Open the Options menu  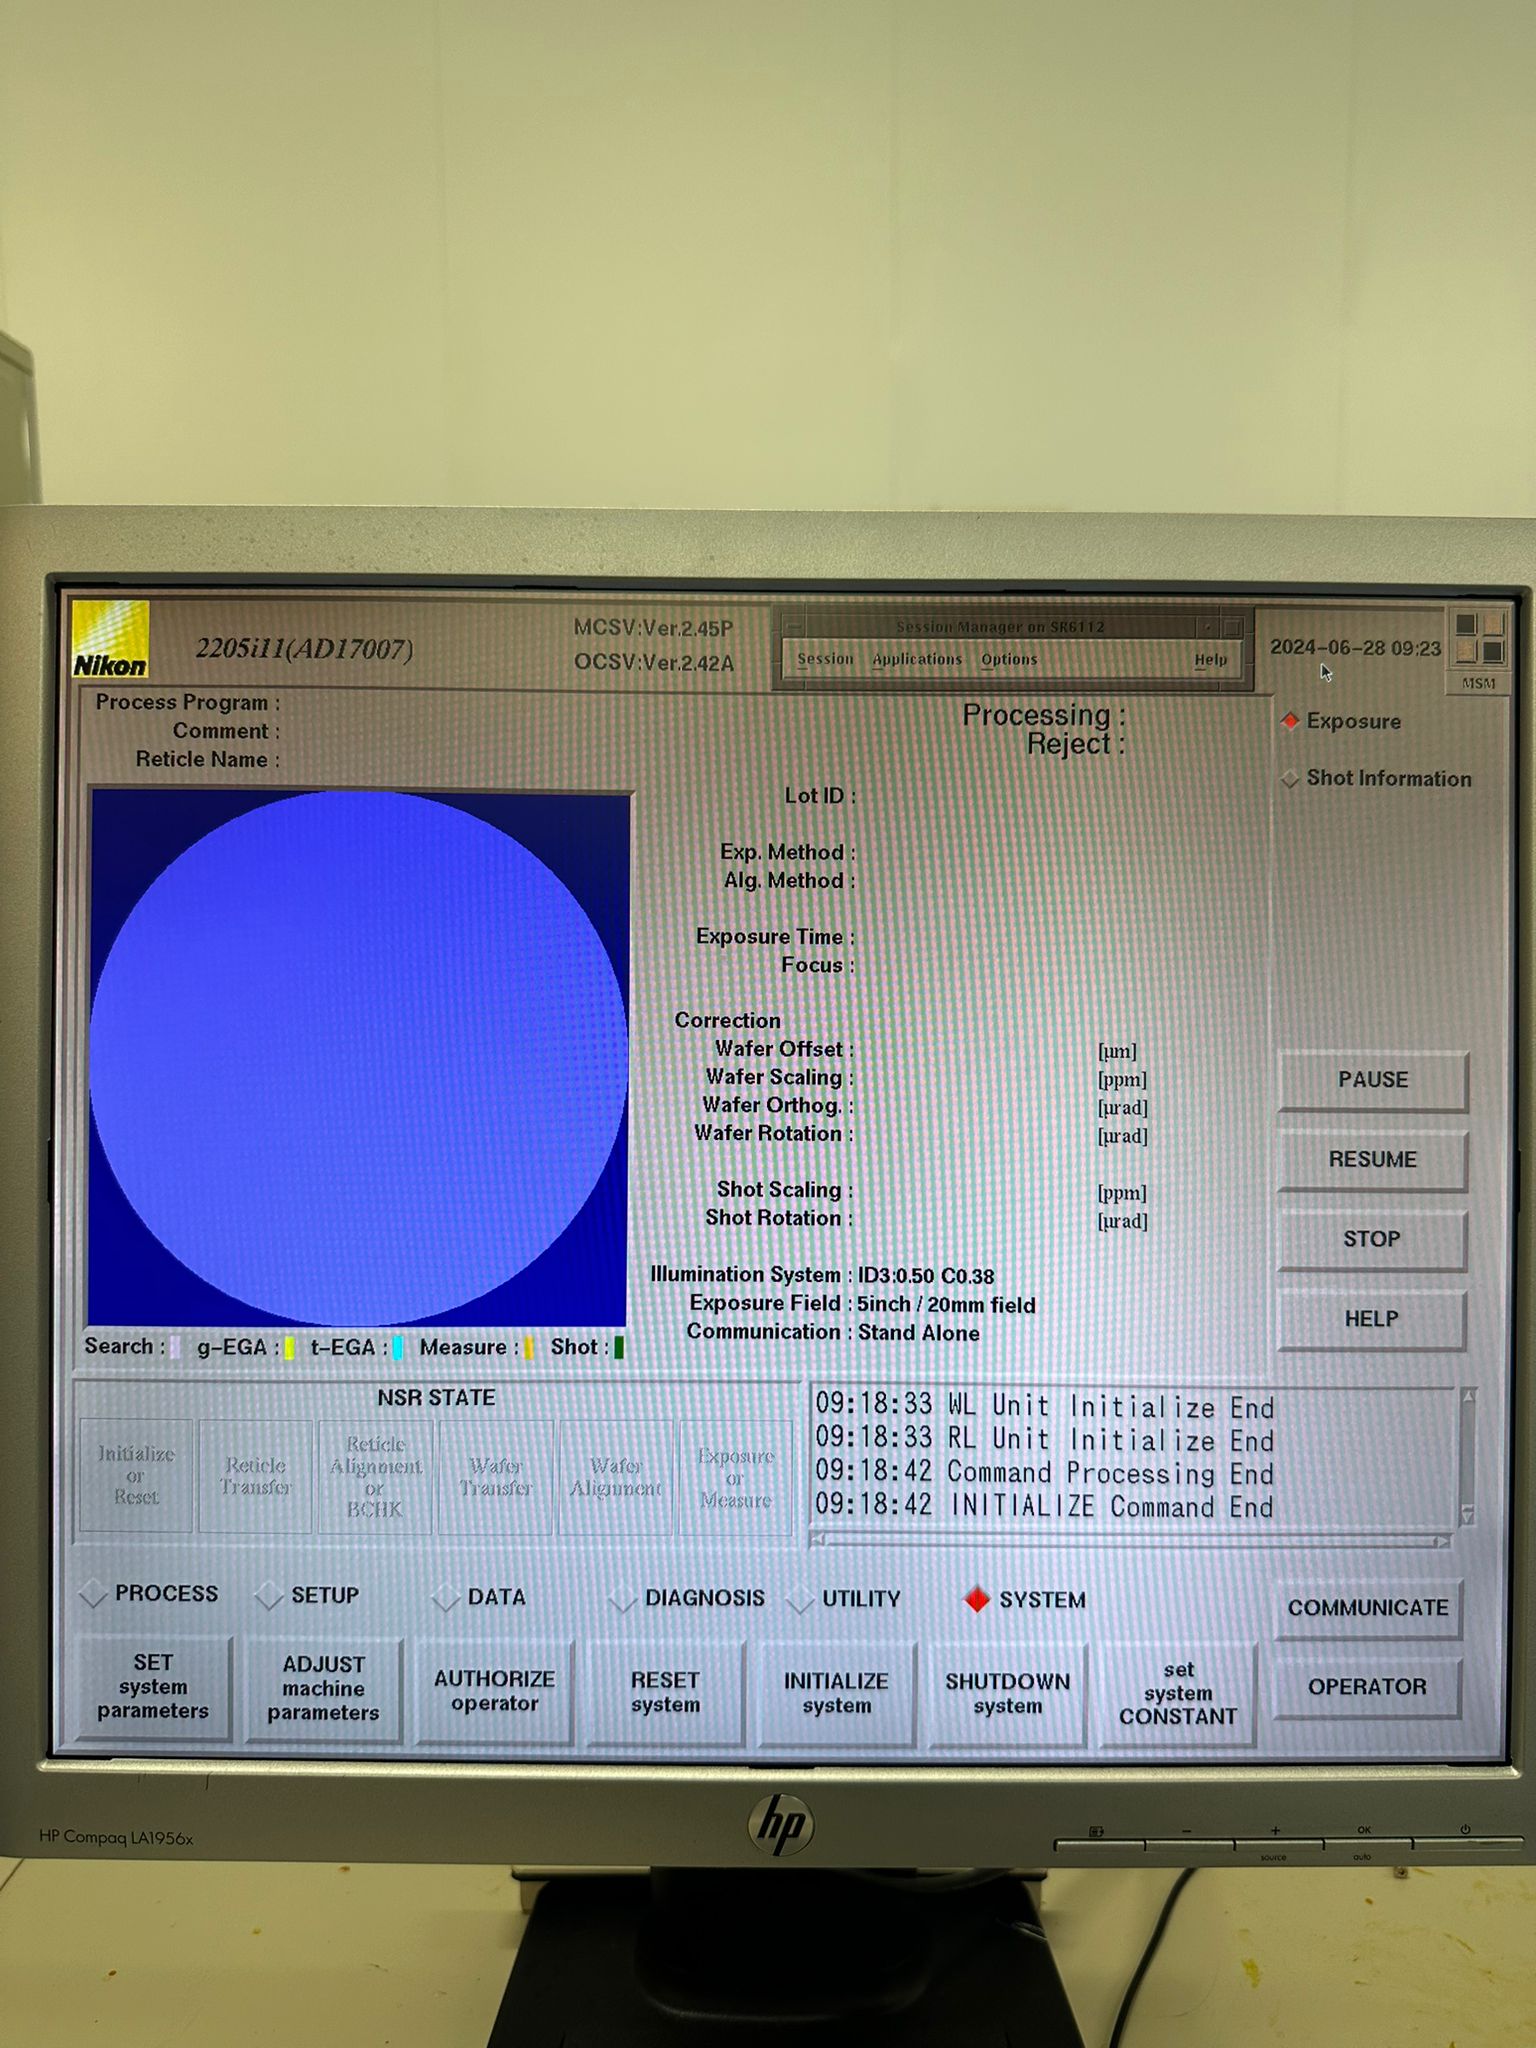pos(1008,660)
